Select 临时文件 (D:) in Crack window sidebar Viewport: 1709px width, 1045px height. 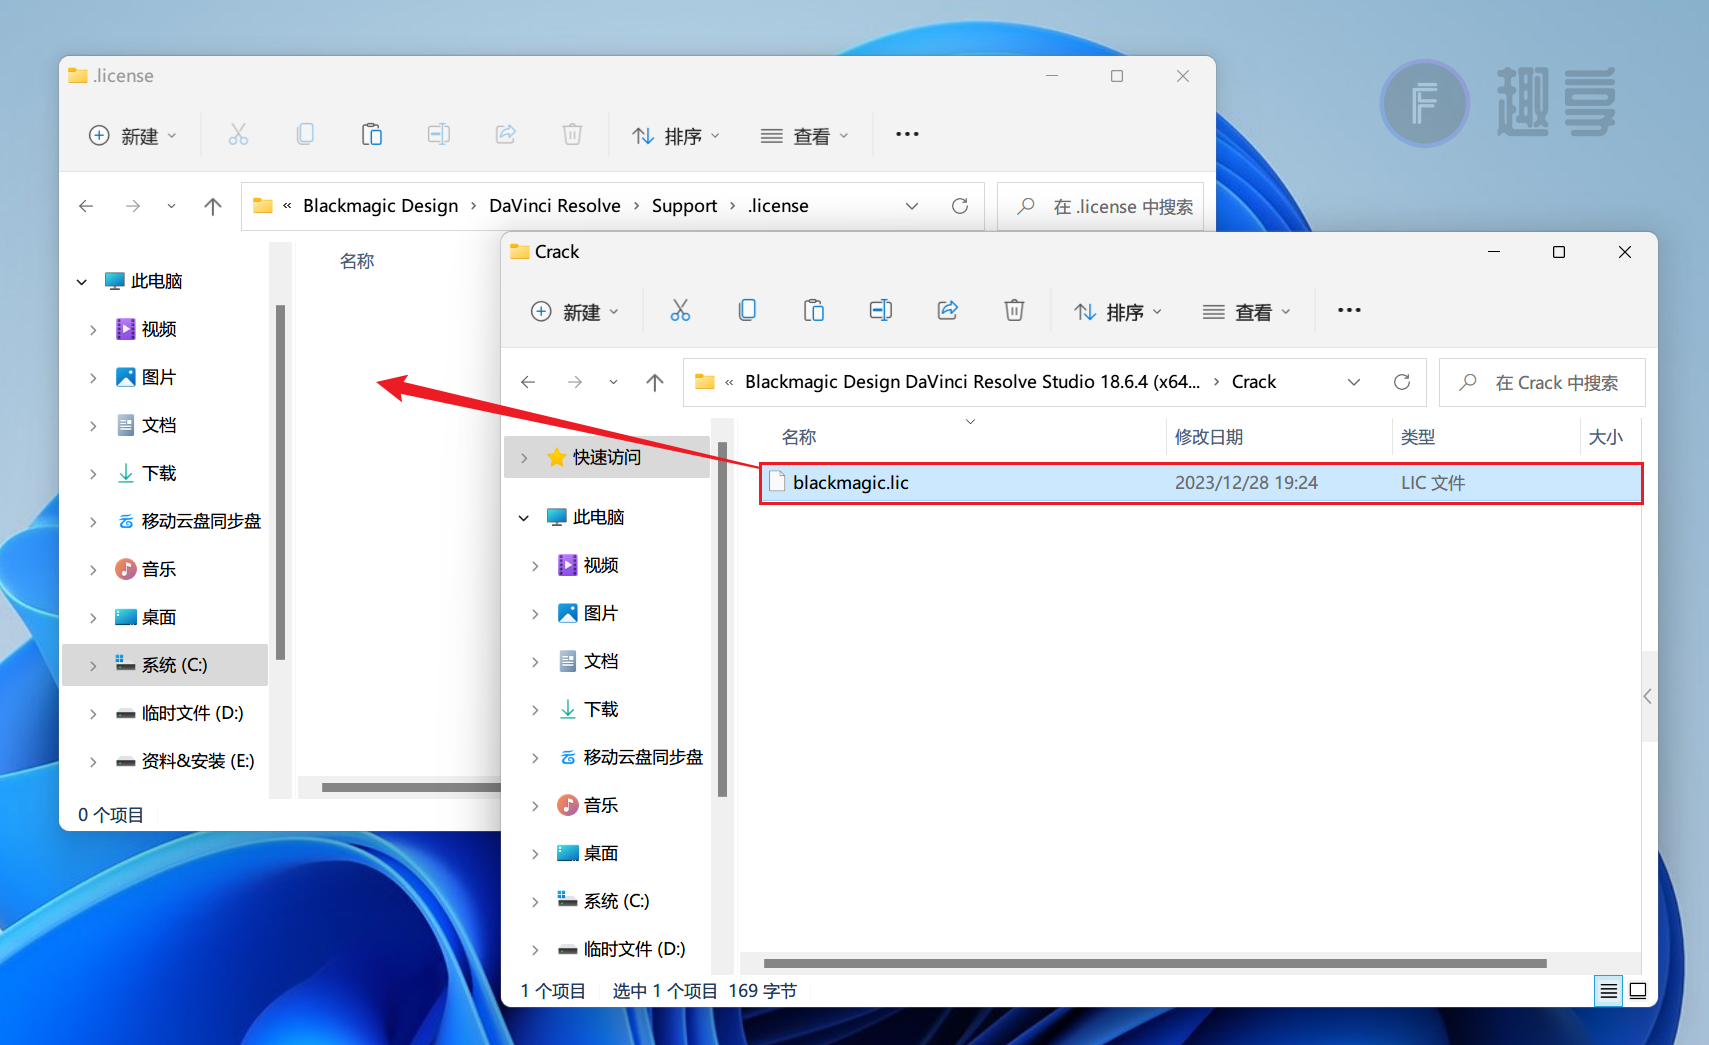click(634, 950)
